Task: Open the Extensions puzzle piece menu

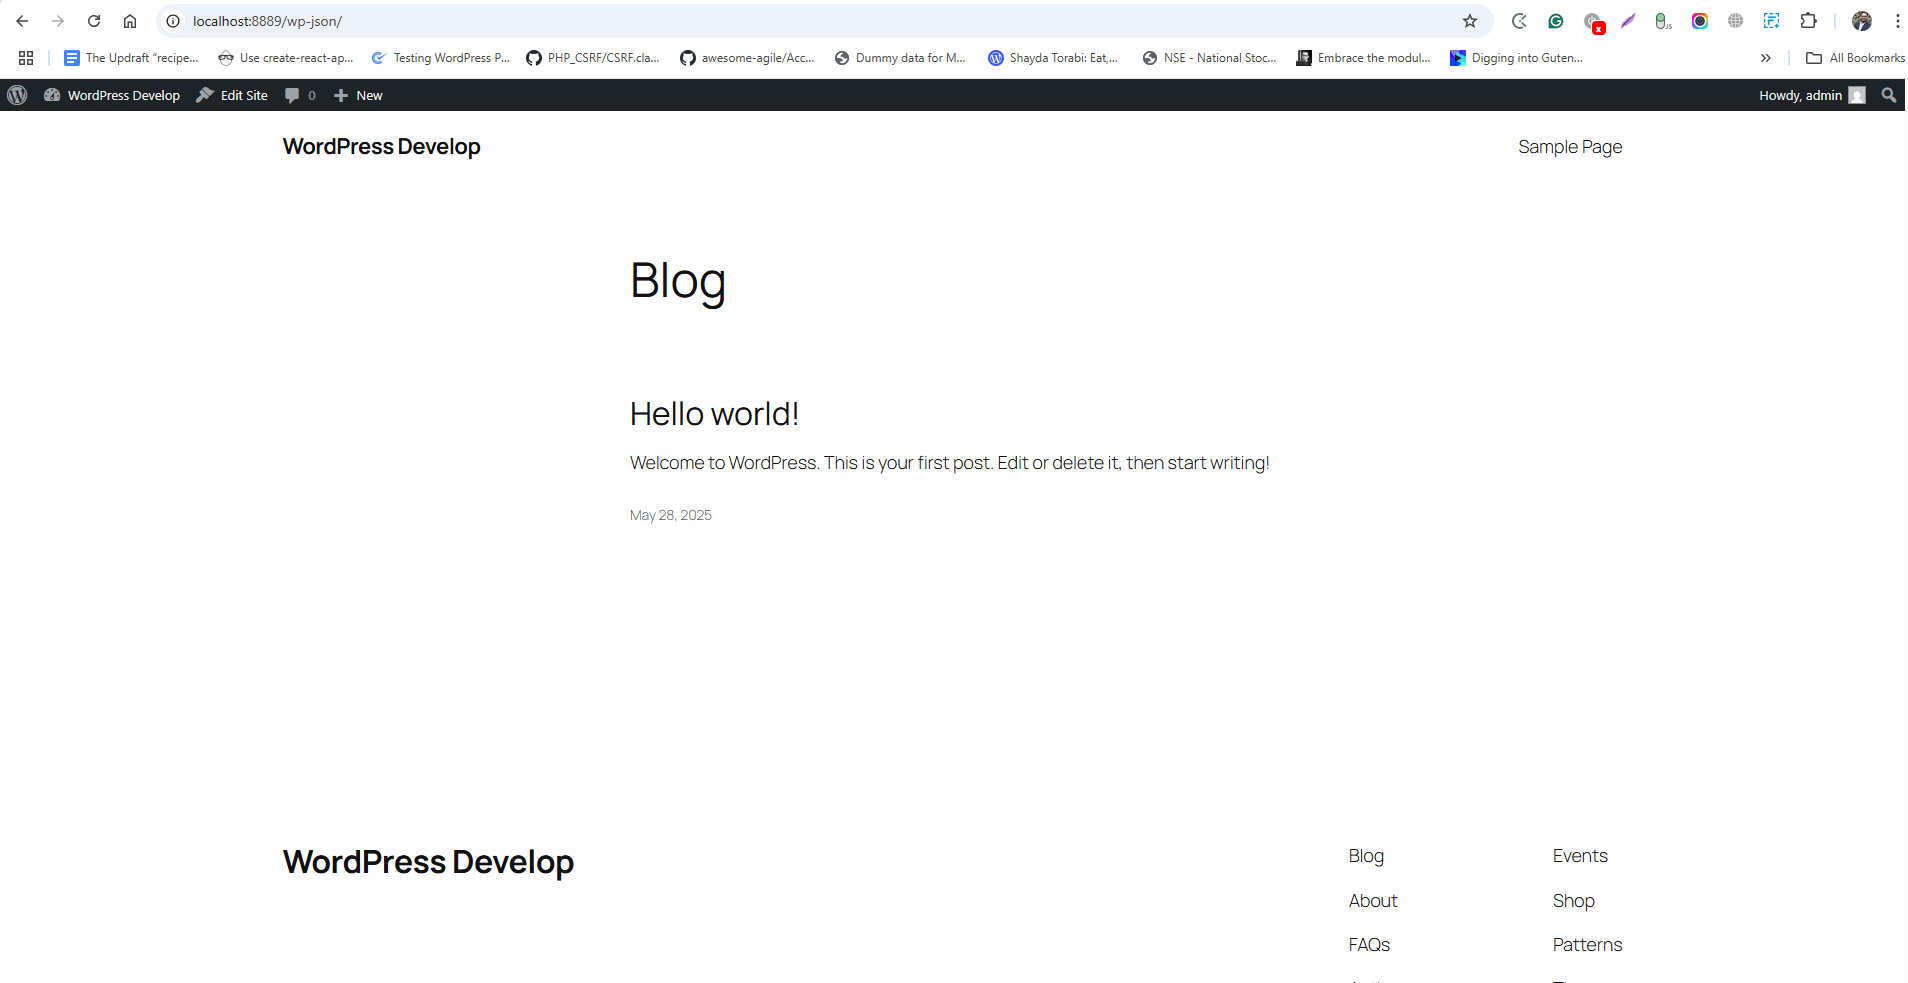Action: click(1808, 21)
